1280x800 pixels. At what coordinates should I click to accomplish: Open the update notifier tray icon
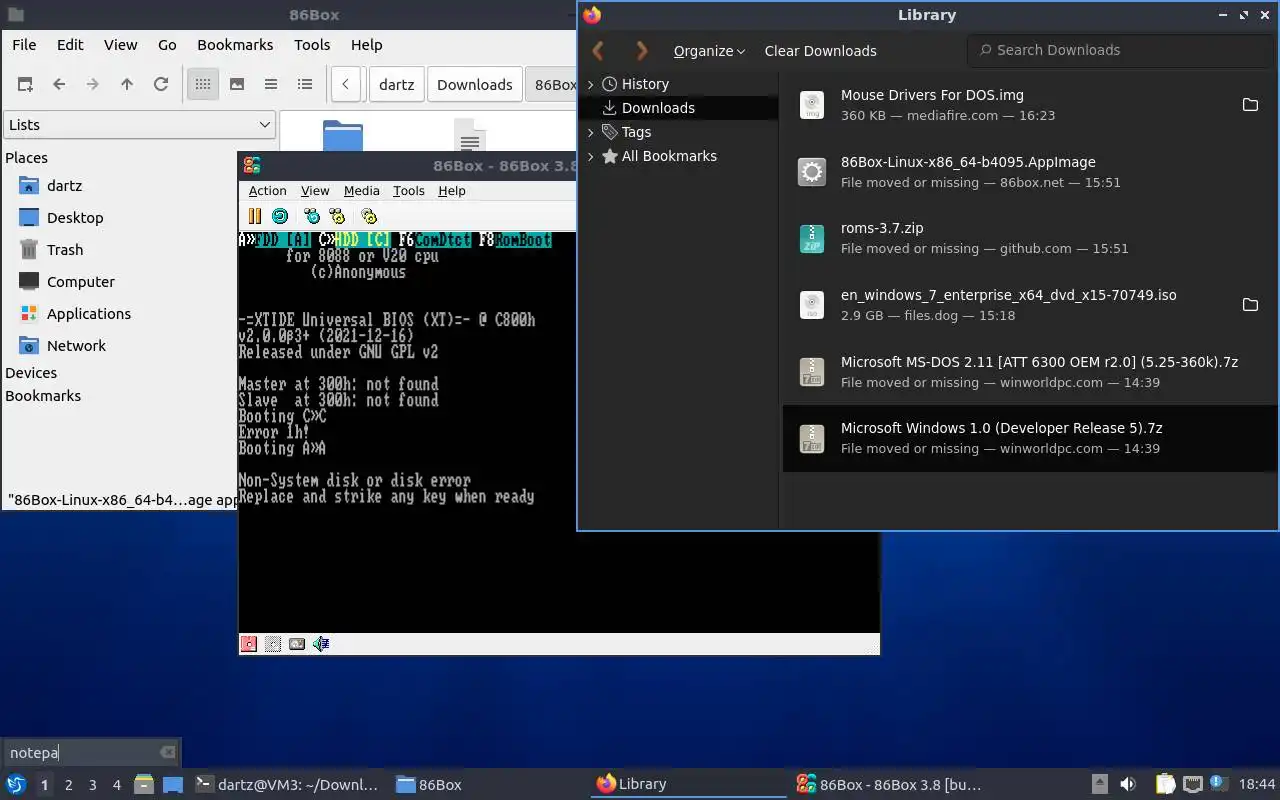(1218, 783)
